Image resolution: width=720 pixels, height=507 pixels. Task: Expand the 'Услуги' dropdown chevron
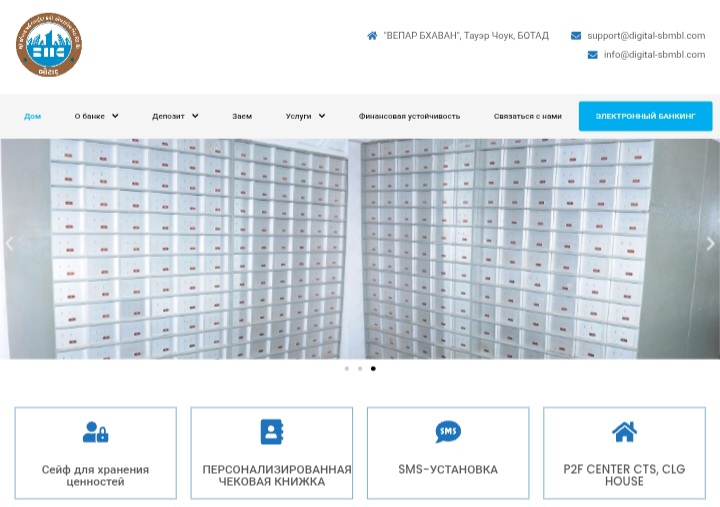tap(322, 116)
